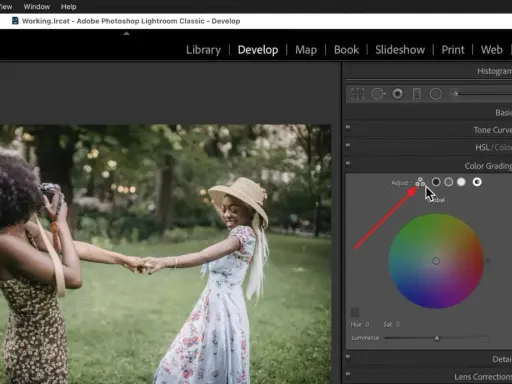Image resolution: width=512 pixels, height=384 pixels.
Task: Click the hue handle on wheel edge
Action: (488, 261)
